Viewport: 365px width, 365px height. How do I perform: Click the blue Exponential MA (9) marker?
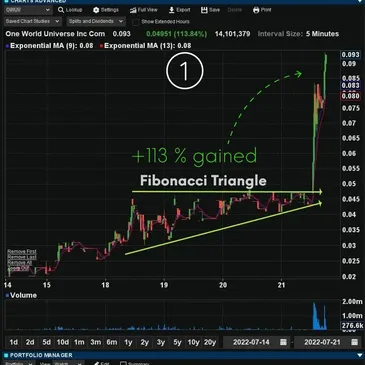point(7,46)
